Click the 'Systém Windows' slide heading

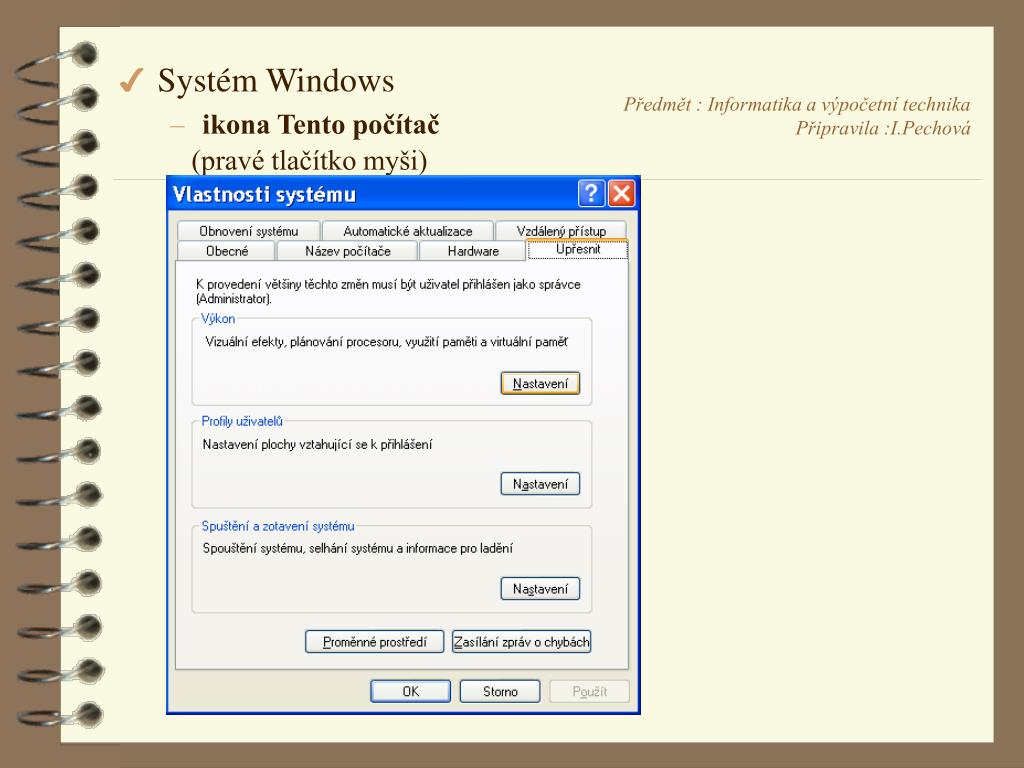point(276,81)
